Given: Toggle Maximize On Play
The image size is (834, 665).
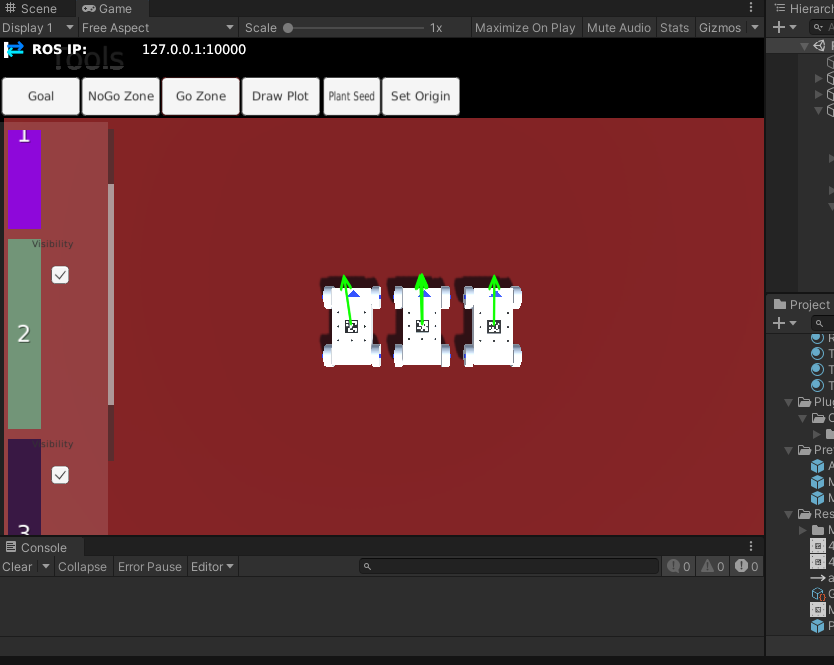Looking at the screenshot, I should [525, 28].
